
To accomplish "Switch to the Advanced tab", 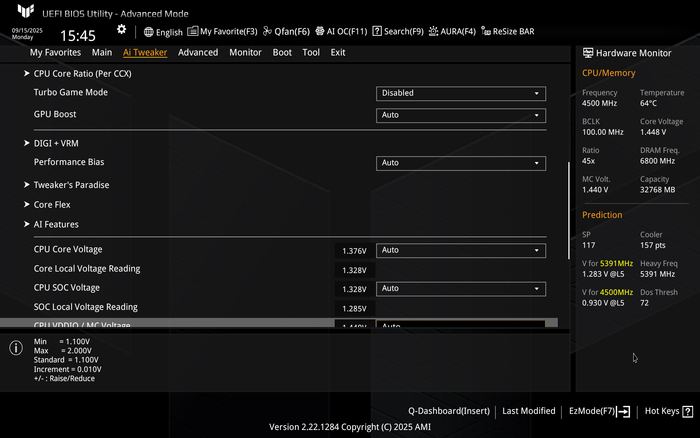I will pos(198,52).
